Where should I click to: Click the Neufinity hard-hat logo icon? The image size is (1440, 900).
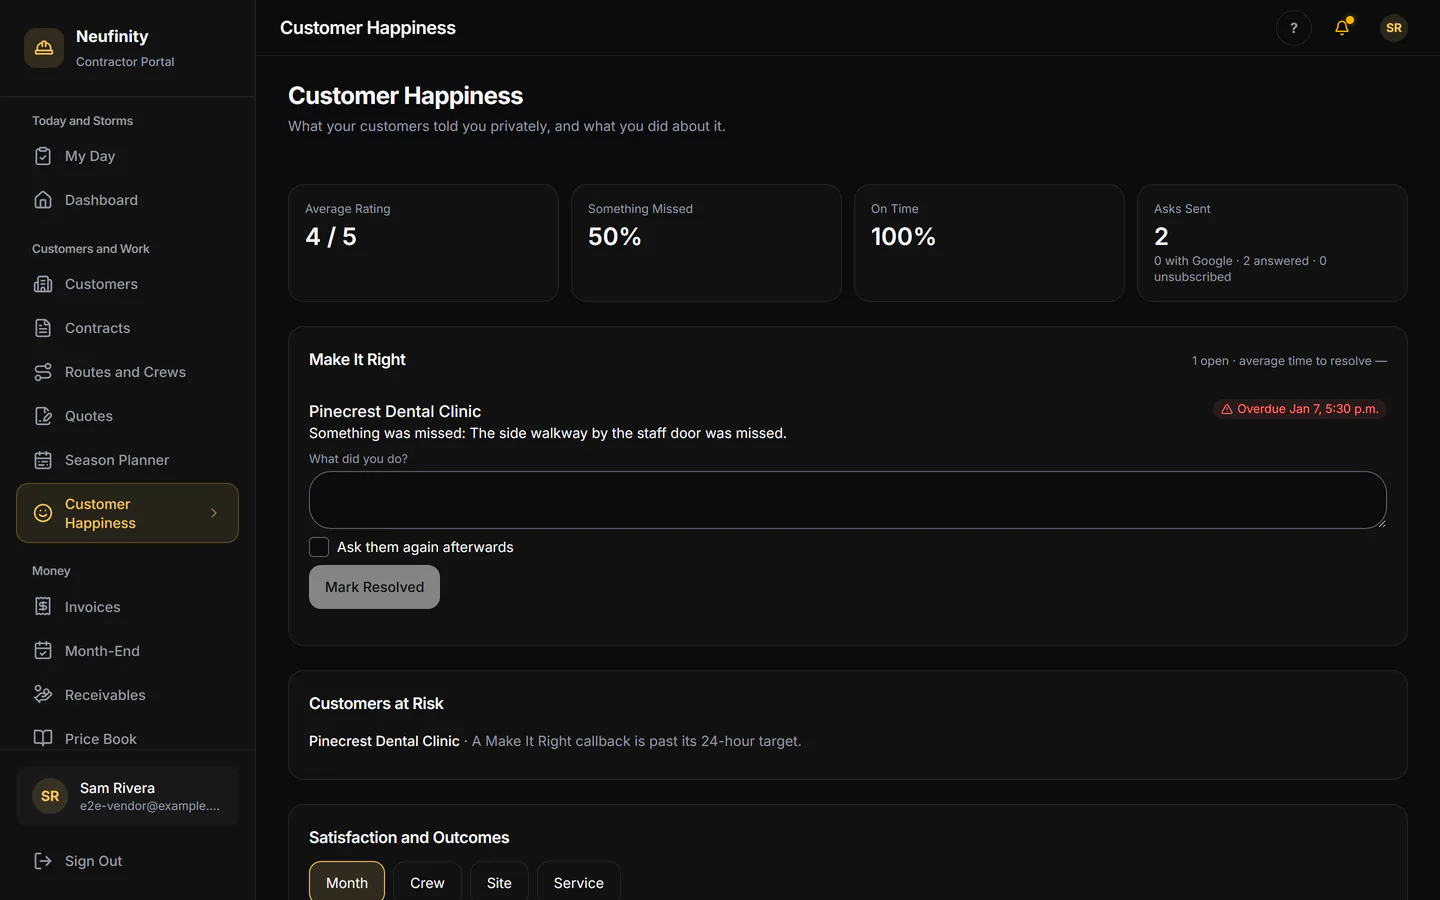coord(44,48)
